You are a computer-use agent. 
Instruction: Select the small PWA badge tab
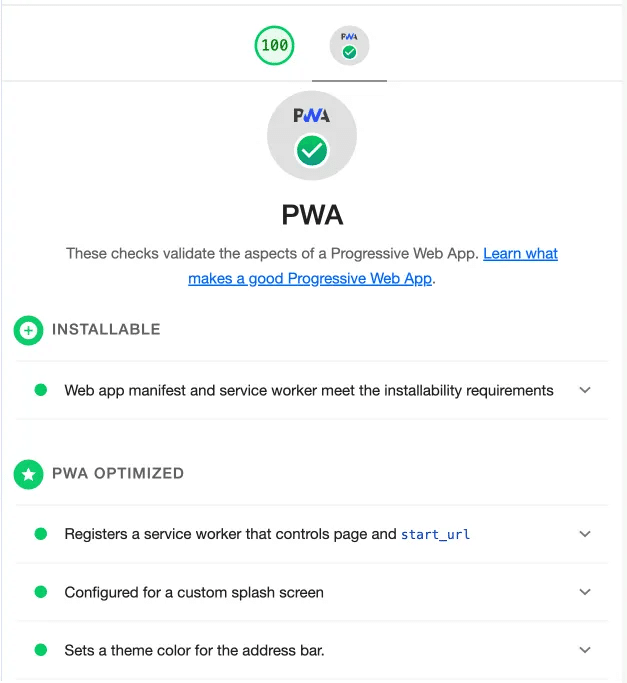coord(349,46)
